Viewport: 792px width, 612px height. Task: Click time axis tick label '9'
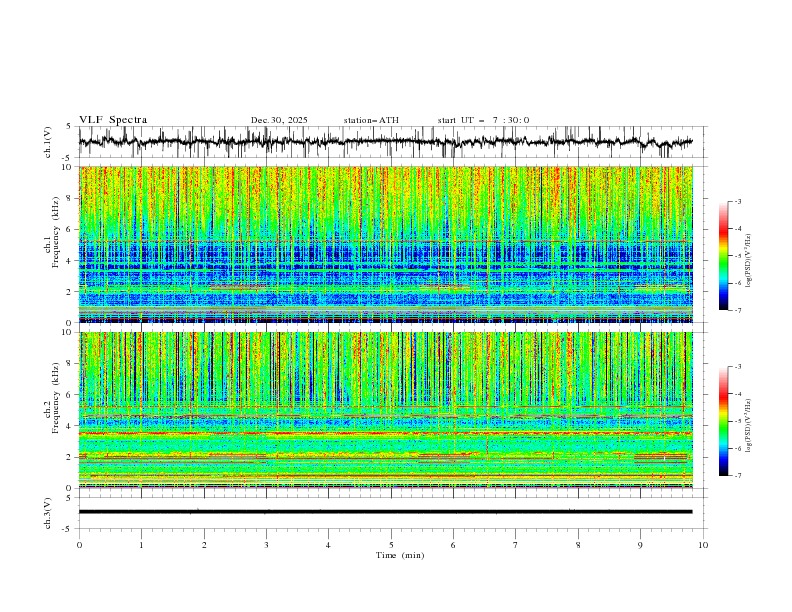[x=640, y=545]
